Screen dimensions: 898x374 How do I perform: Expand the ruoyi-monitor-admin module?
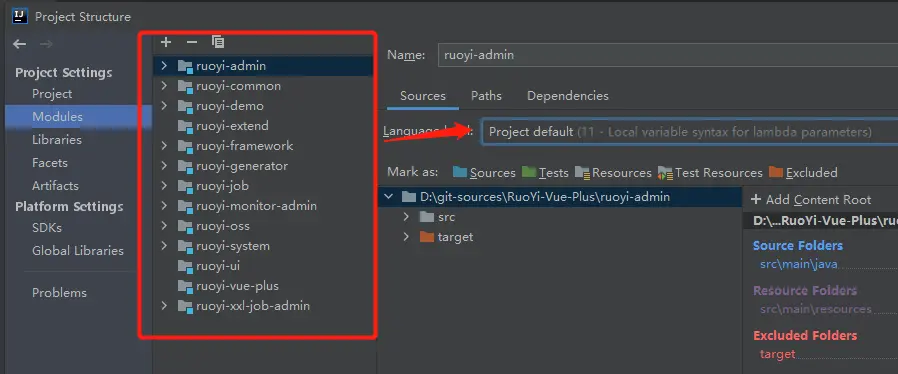pos(164,206)
